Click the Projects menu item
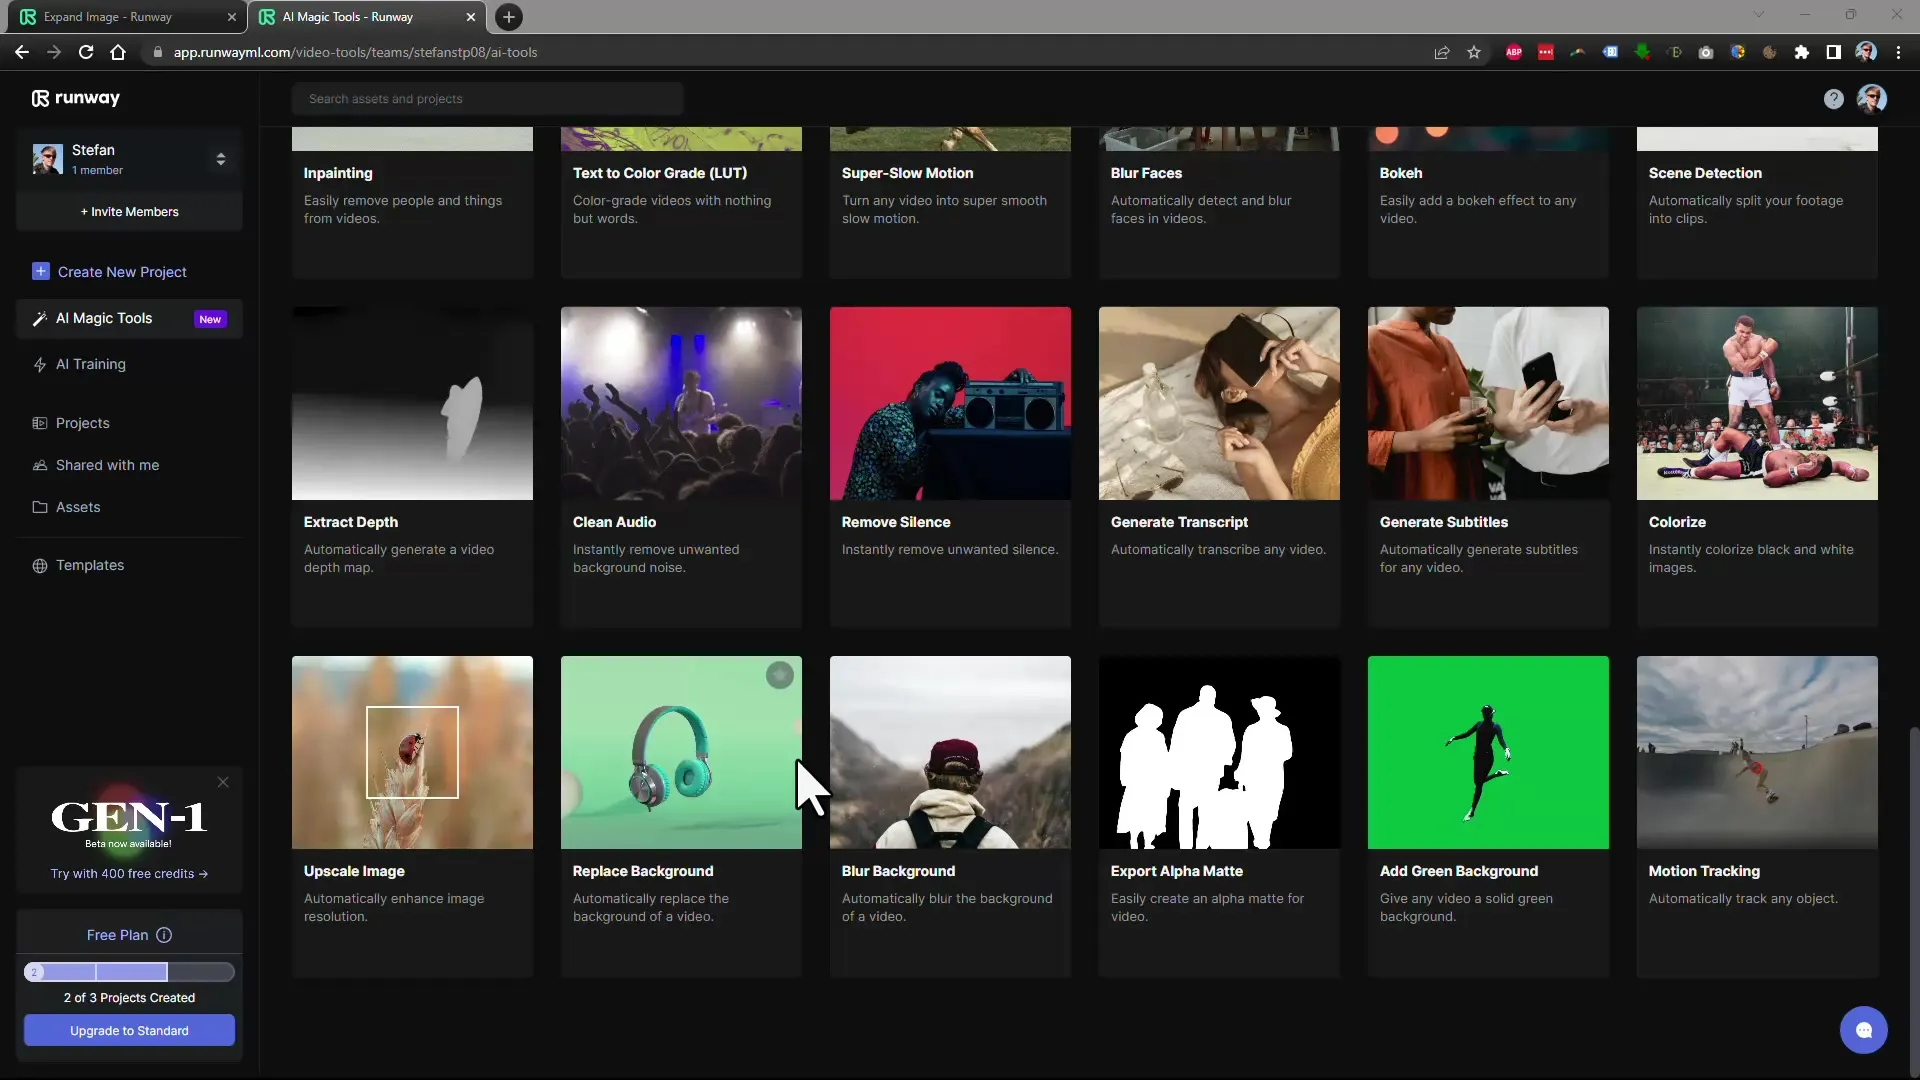This screenshot has width=1920, height=1080. pos(82,422)
